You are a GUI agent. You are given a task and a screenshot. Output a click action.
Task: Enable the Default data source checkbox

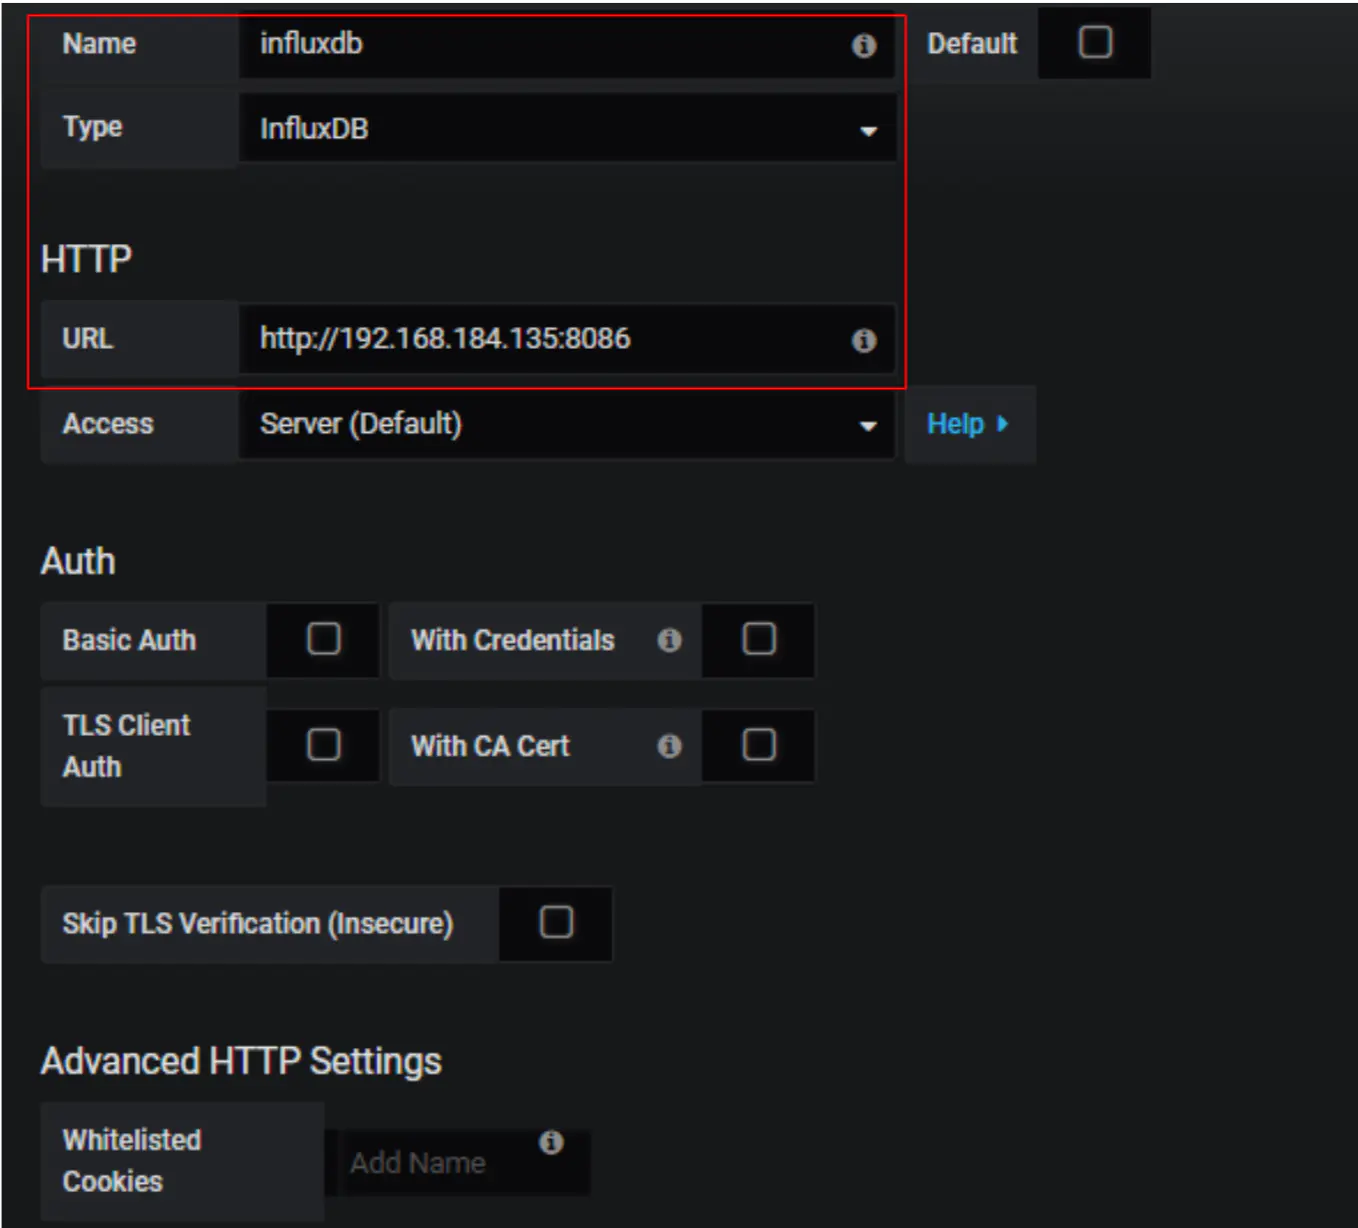(x=1095, y=42)
